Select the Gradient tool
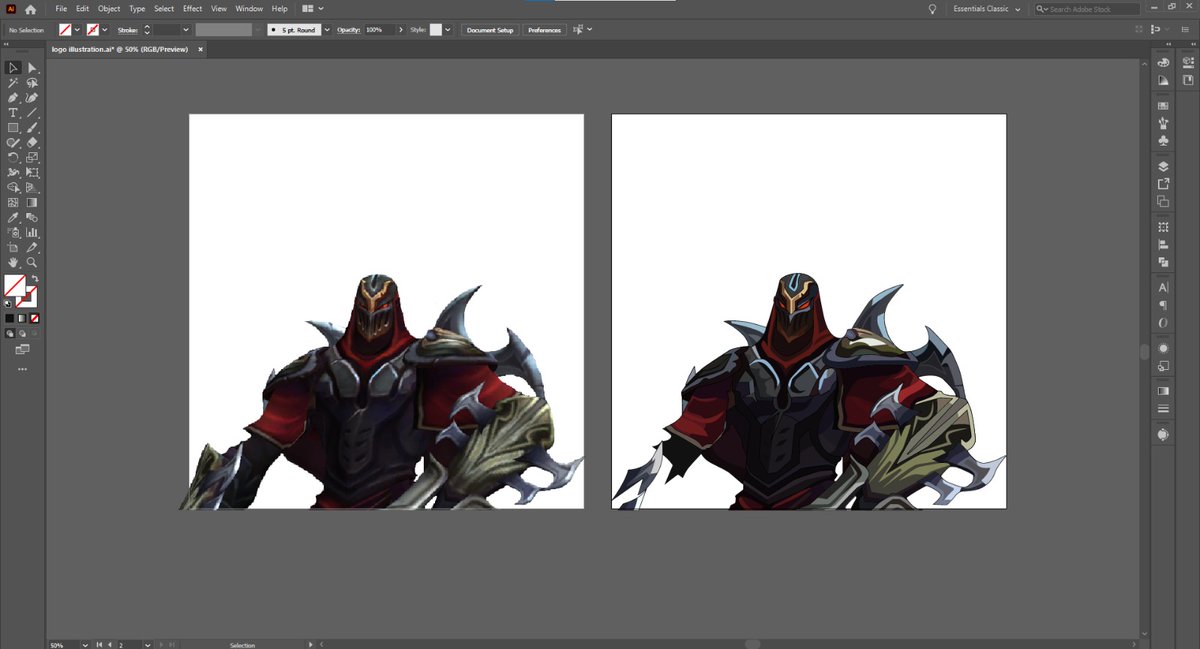 pos(32,202)
